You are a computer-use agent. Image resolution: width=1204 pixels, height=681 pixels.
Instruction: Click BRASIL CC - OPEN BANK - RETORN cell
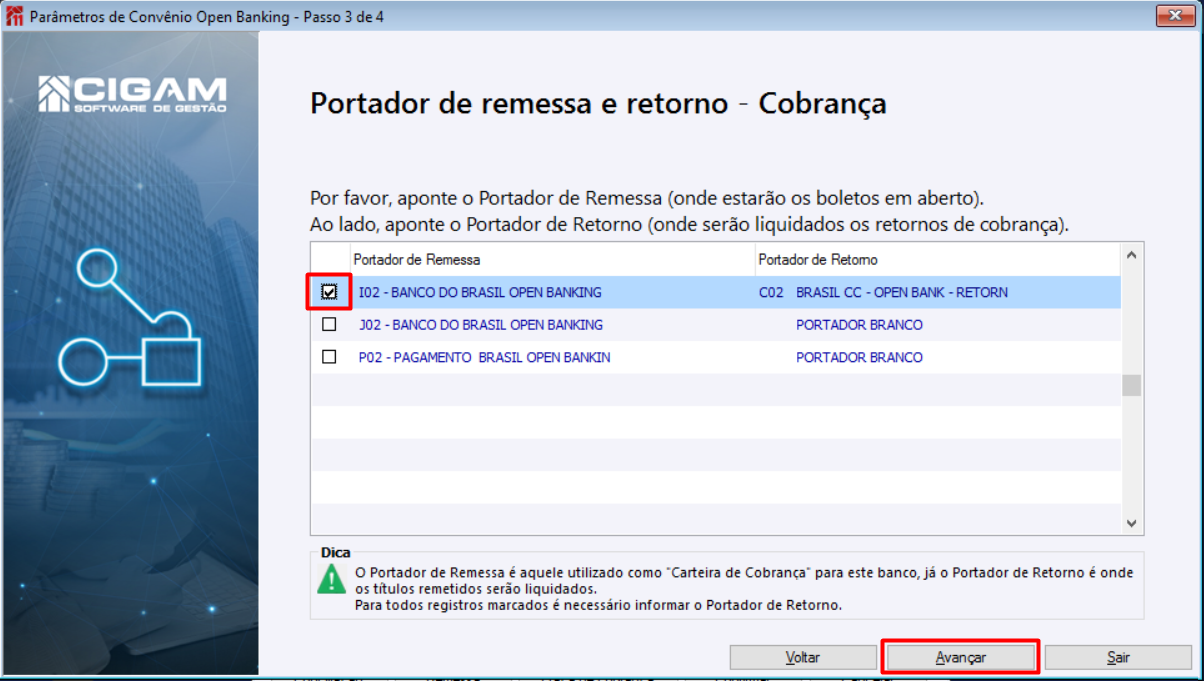[x=902, y=293]
